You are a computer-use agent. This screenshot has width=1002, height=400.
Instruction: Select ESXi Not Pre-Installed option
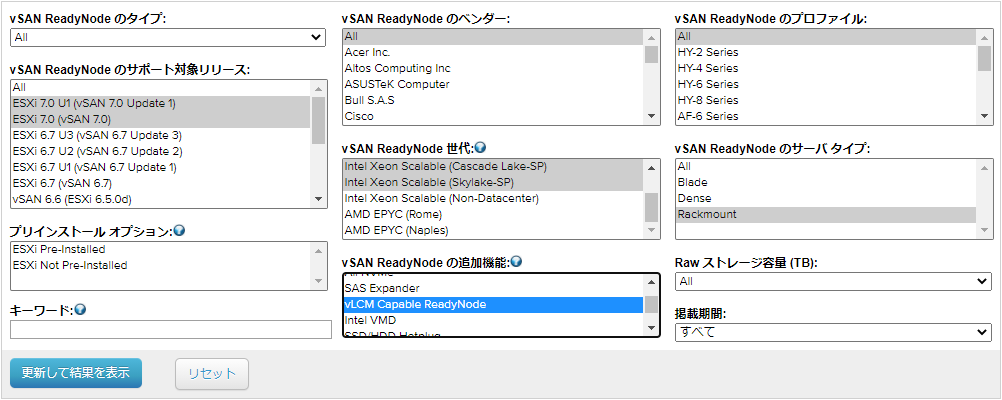161,265
